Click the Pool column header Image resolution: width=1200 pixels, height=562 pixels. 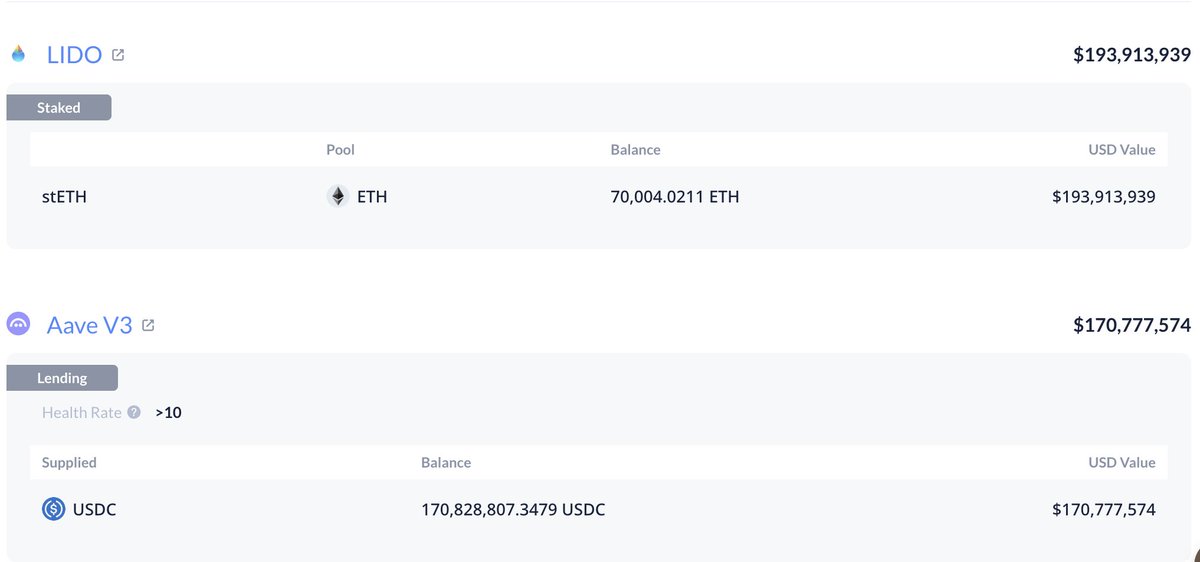(x=340, y=149)
